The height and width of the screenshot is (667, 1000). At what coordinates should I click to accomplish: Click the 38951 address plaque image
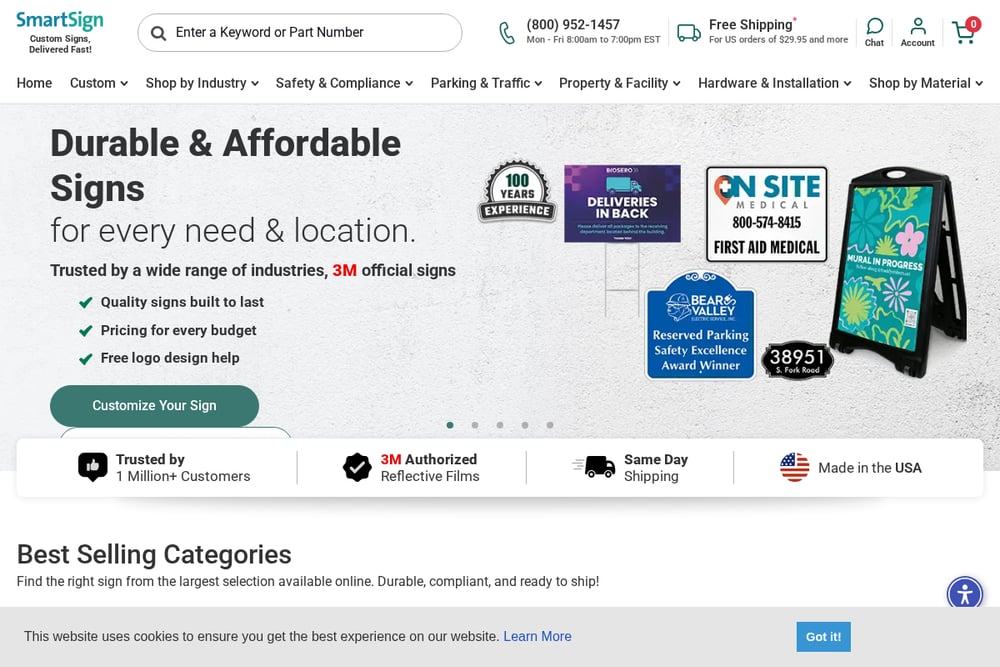click(x=797, y=361)
